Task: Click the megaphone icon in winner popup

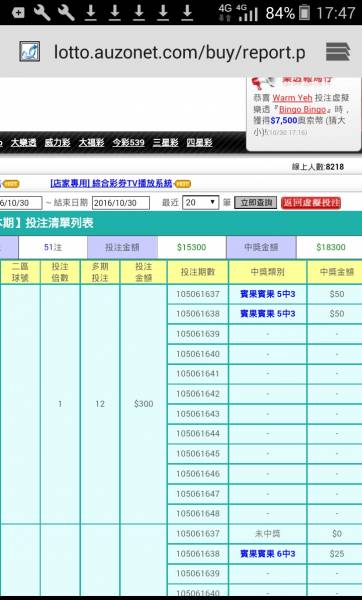Action: tap(263, 82)
